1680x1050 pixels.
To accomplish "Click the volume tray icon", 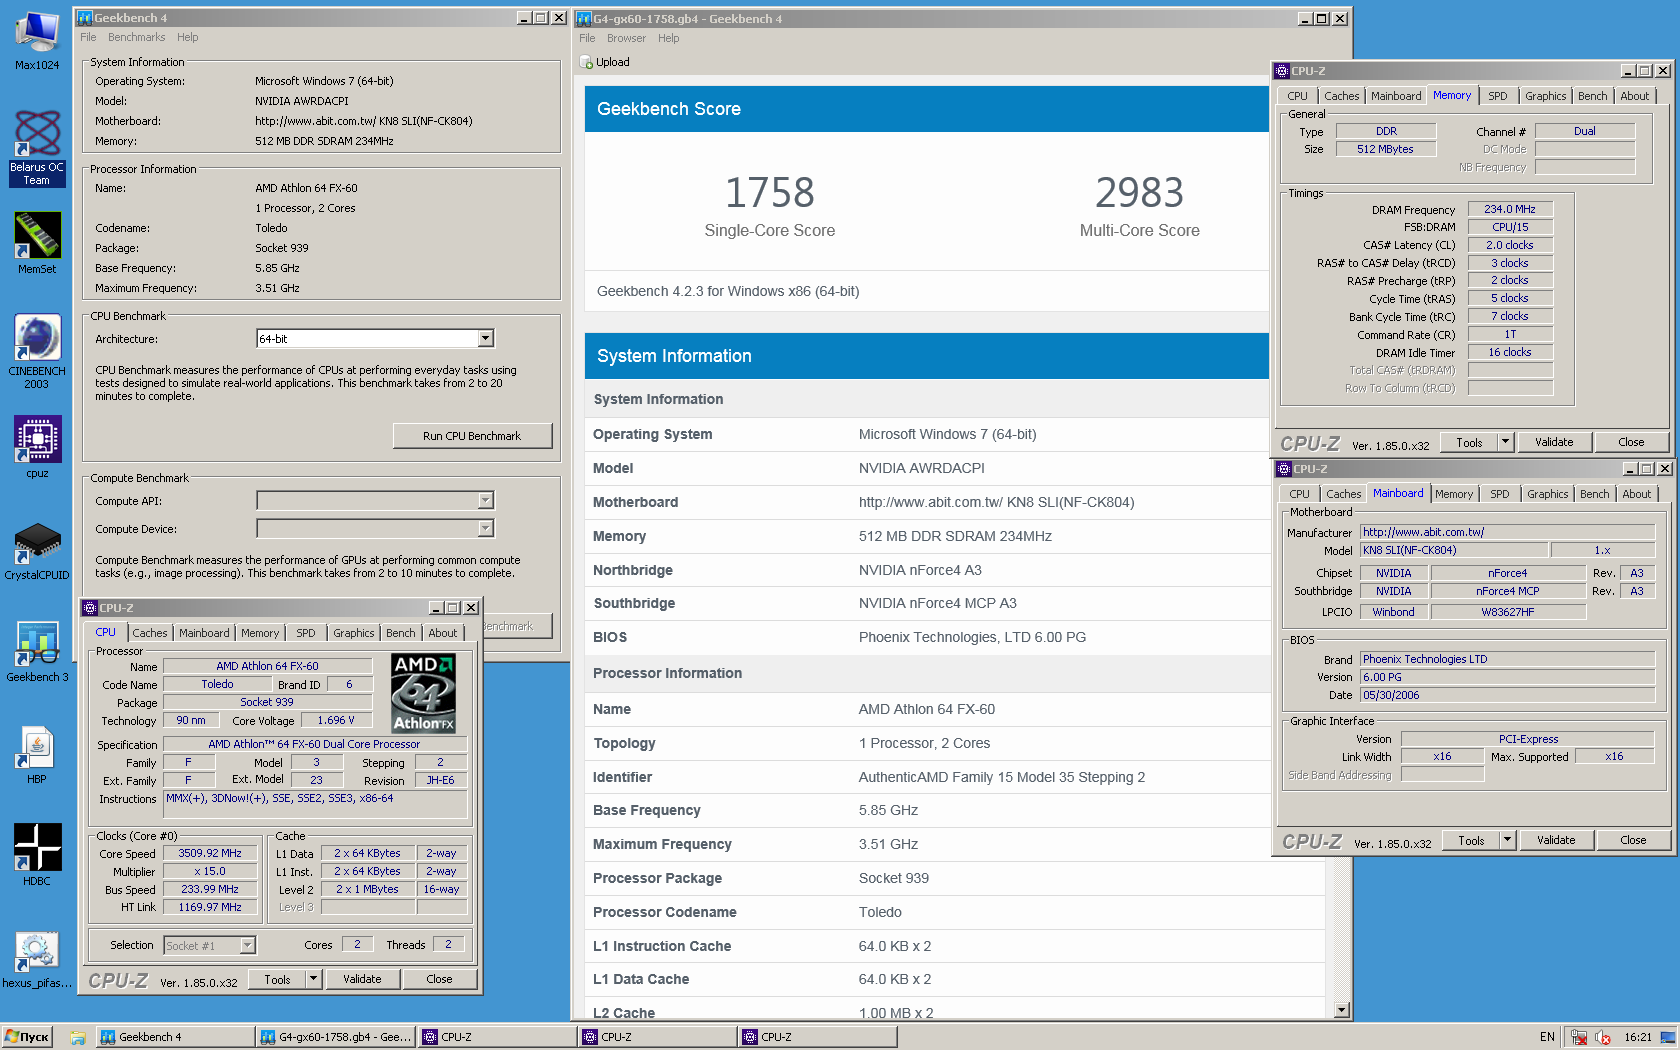I will tap(1603, 1037).
